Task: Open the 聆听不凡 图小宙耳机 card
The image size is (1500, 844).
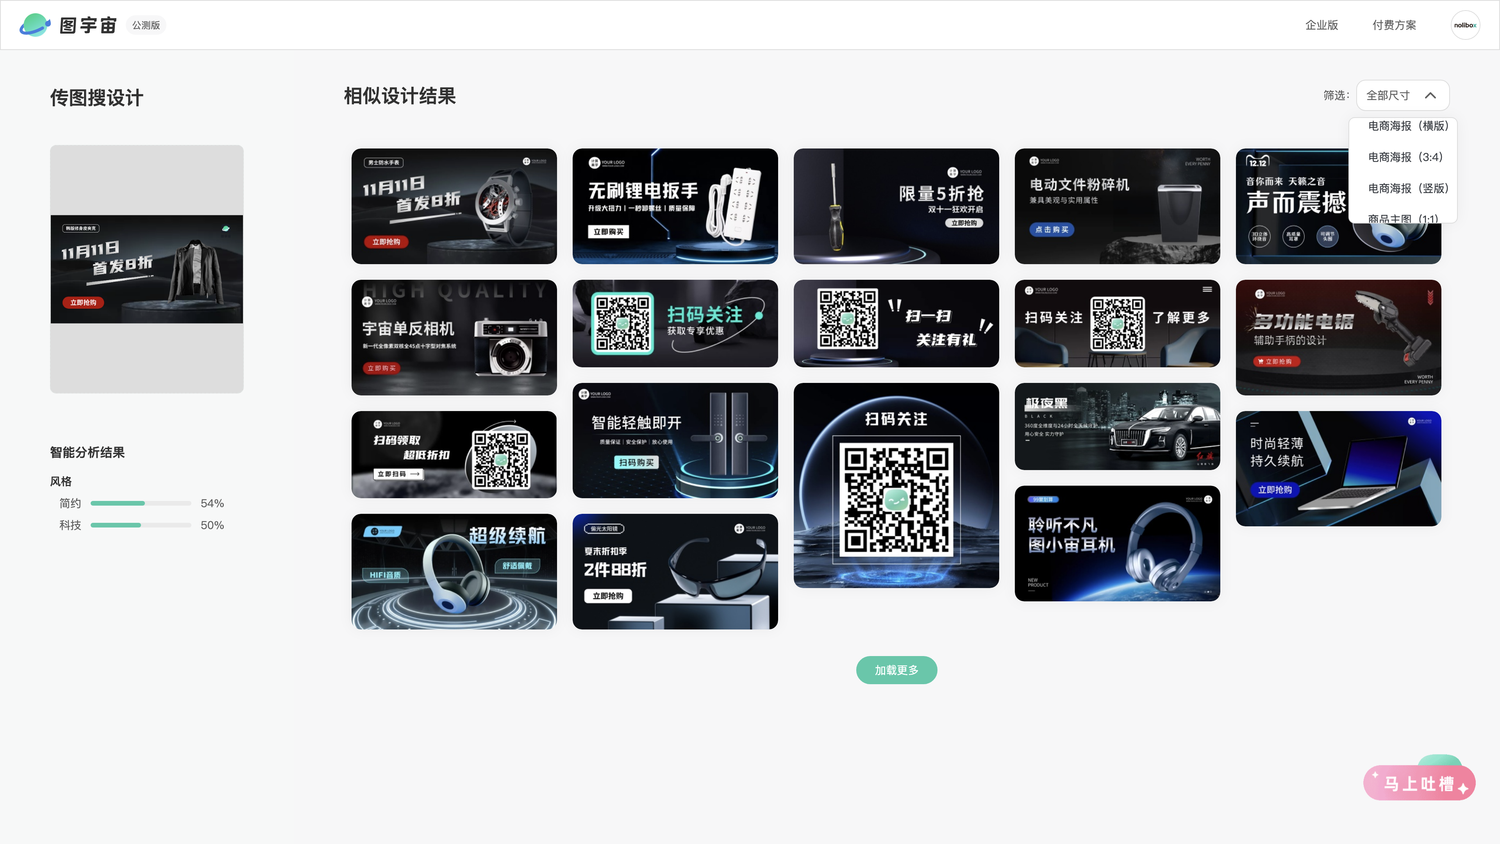Action: pos(1117,543)
